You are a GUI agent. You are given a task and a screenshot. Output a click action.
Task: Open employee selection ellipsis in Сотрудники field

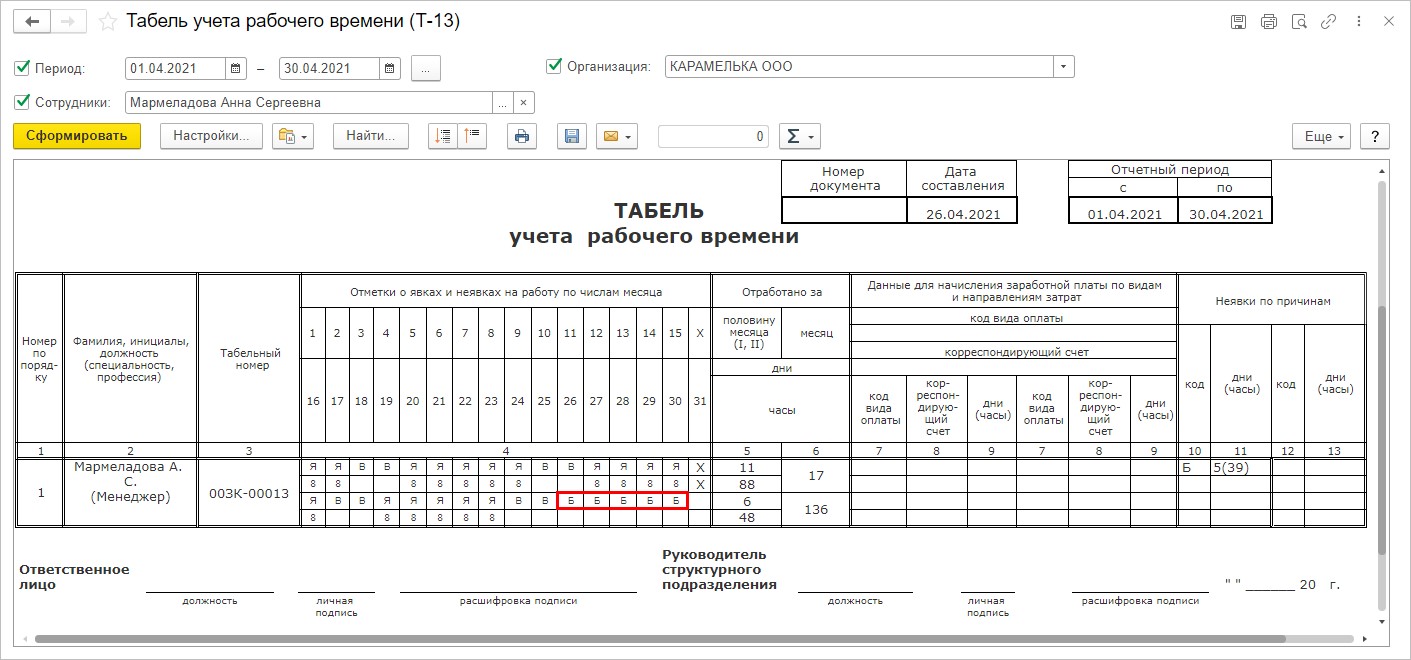click(503, 102)
